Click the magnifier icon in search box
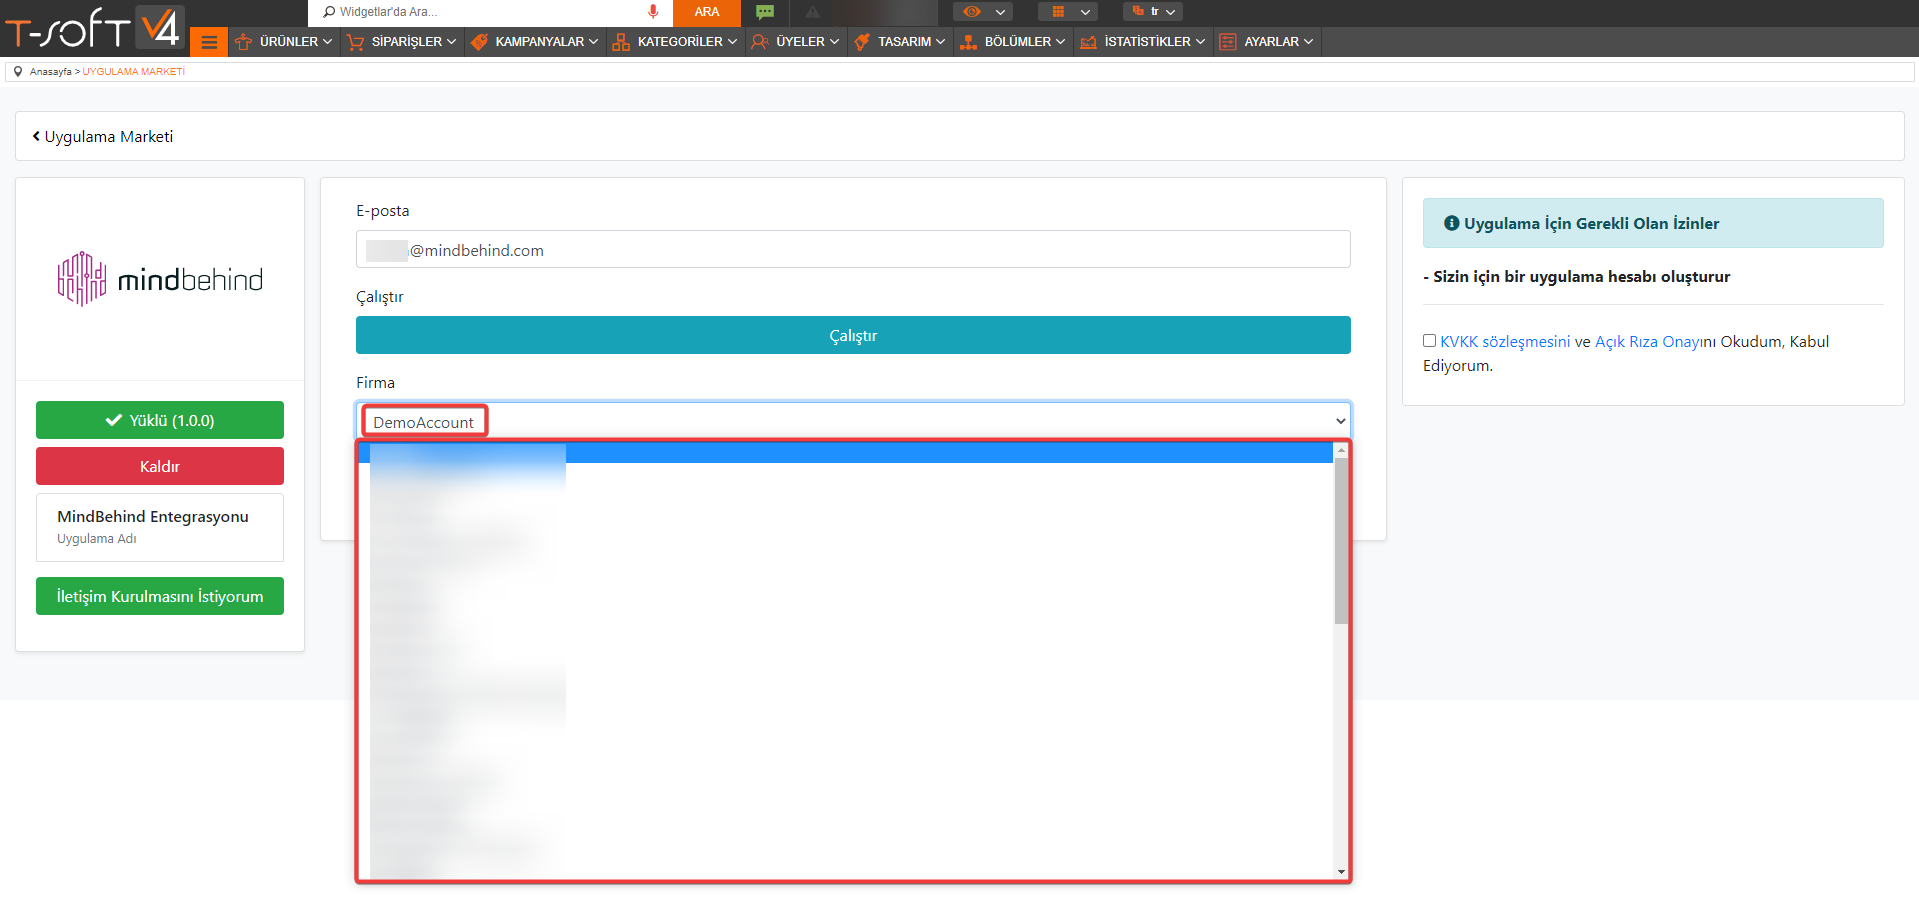The image size is (1919, 909). click(x=329, y=12)
